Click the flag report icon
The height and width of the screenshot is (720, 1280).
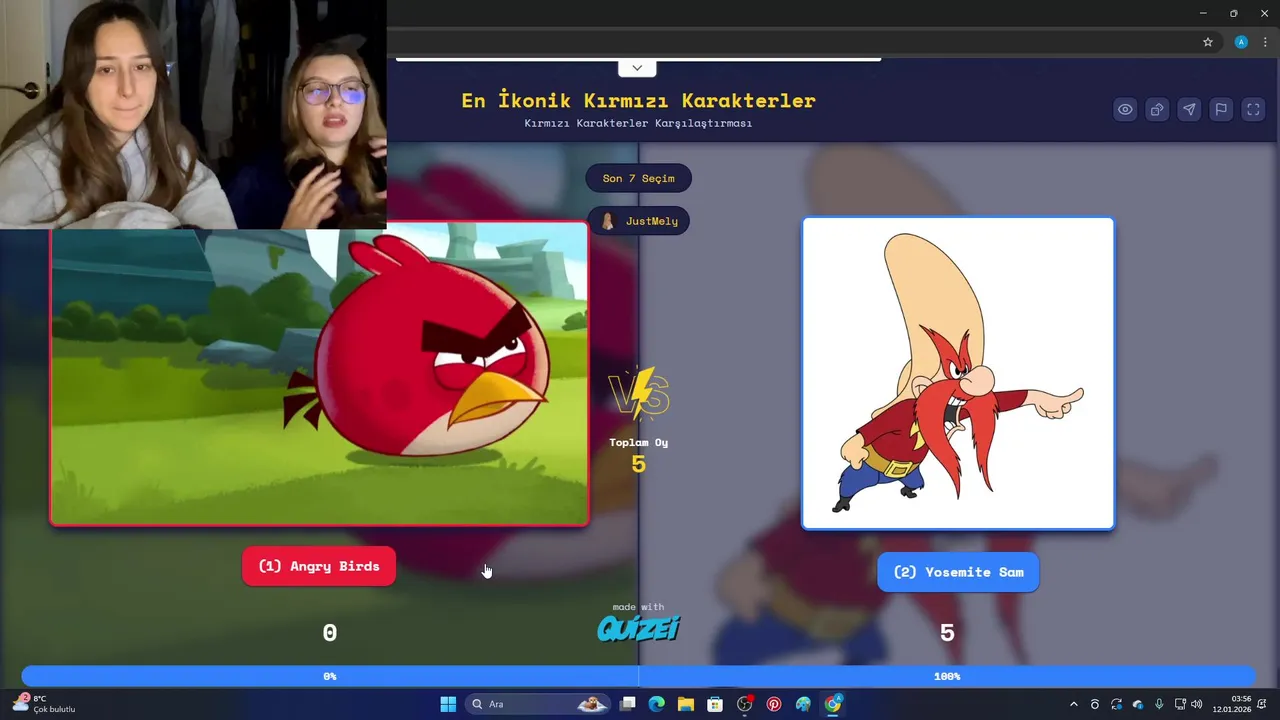tap(1221, 109)
